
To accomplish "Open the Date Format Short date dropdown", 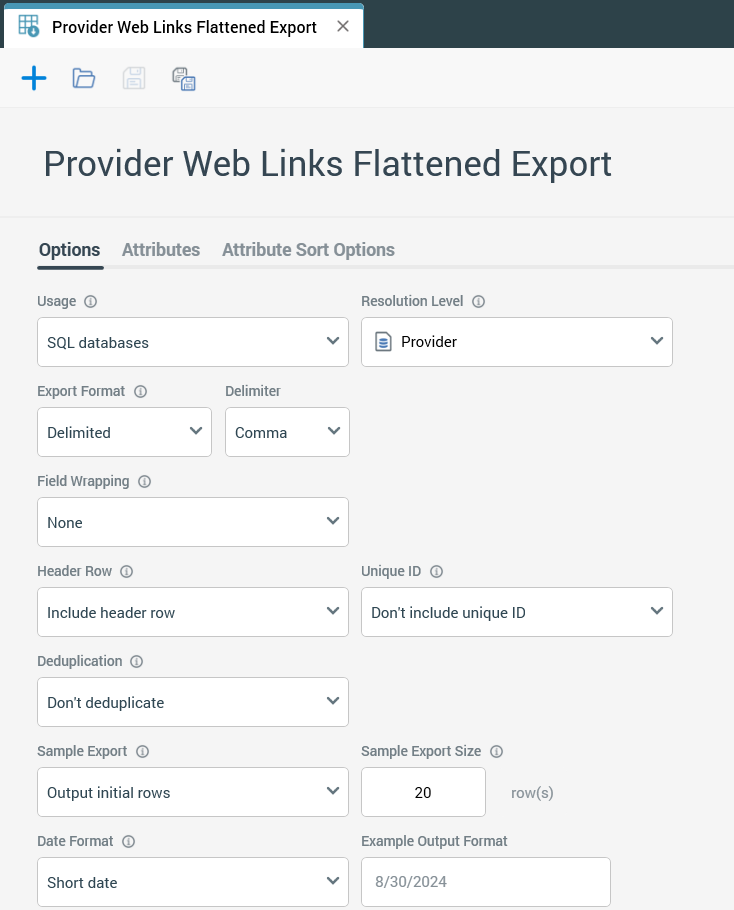I will [x=193, y=882].
